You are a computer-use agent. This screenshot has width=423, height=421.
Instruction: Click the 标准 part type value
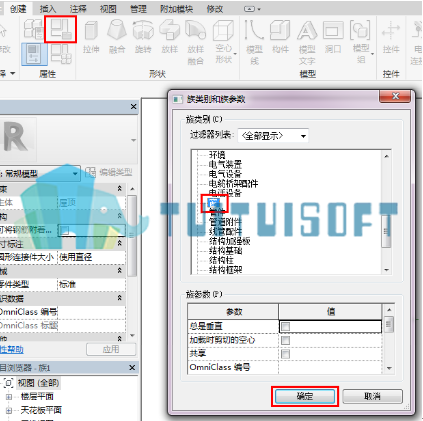(x=92, y=284)
